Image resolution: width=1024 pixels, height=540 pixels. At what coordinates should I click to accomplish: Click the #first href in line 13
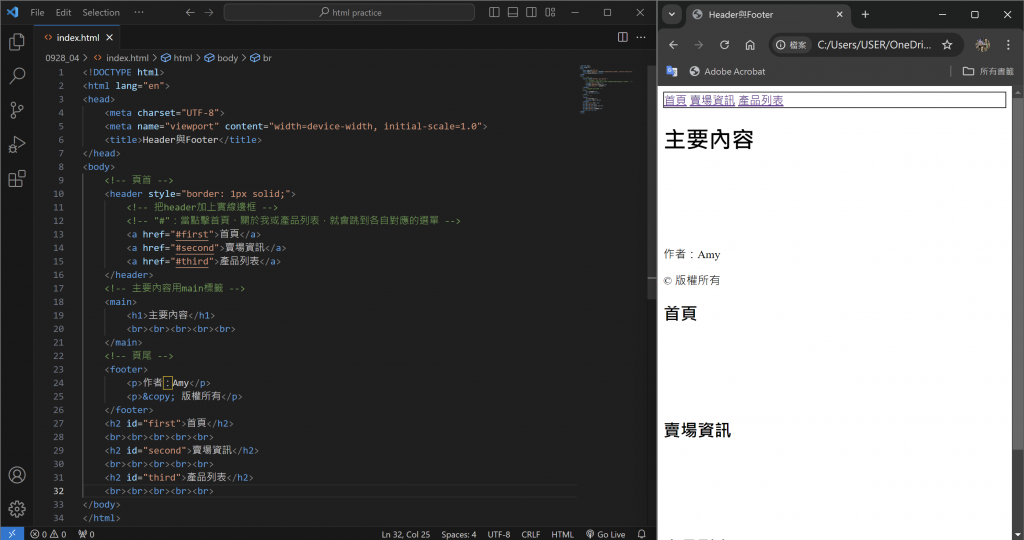192,234
